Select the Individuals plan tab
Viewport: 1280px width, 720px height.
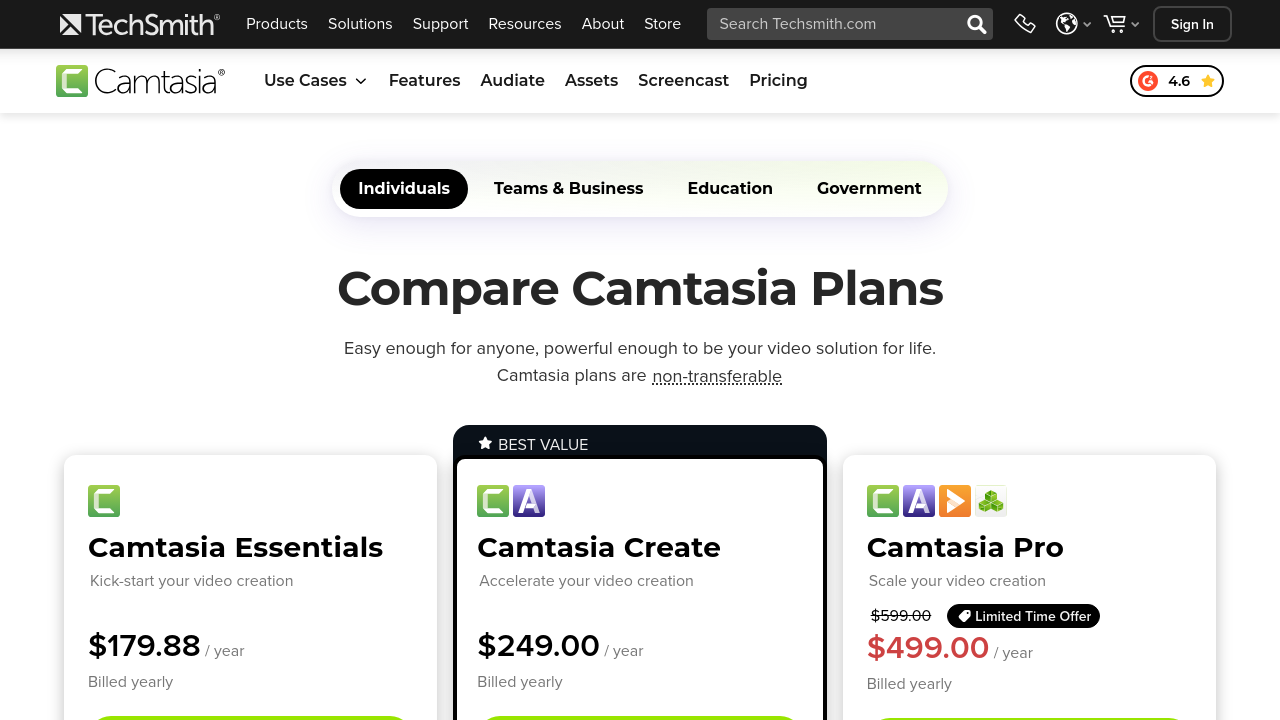pos(404,189)
